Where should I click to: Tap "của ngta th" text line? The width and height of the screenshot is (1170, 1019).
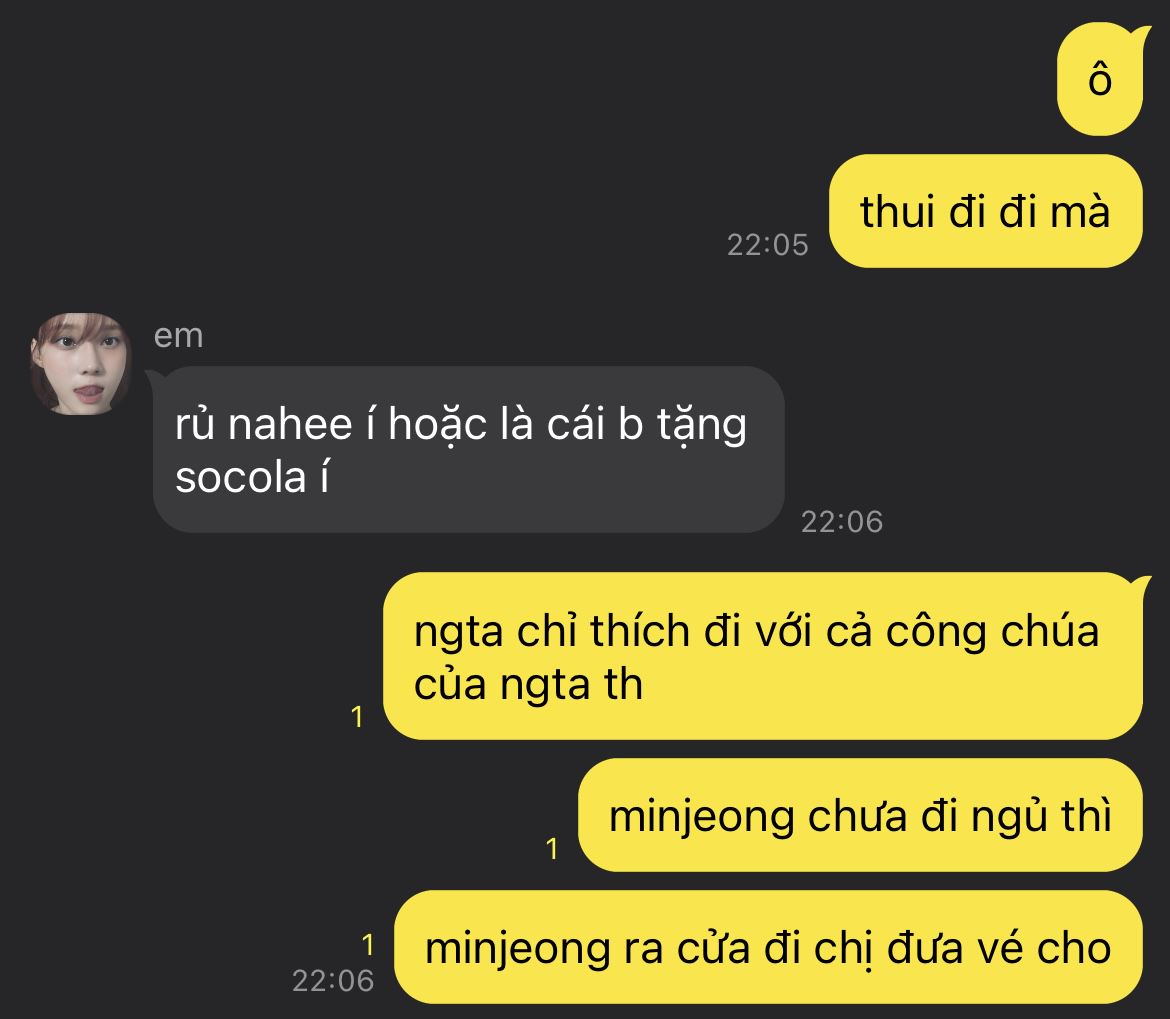(528, 685)
